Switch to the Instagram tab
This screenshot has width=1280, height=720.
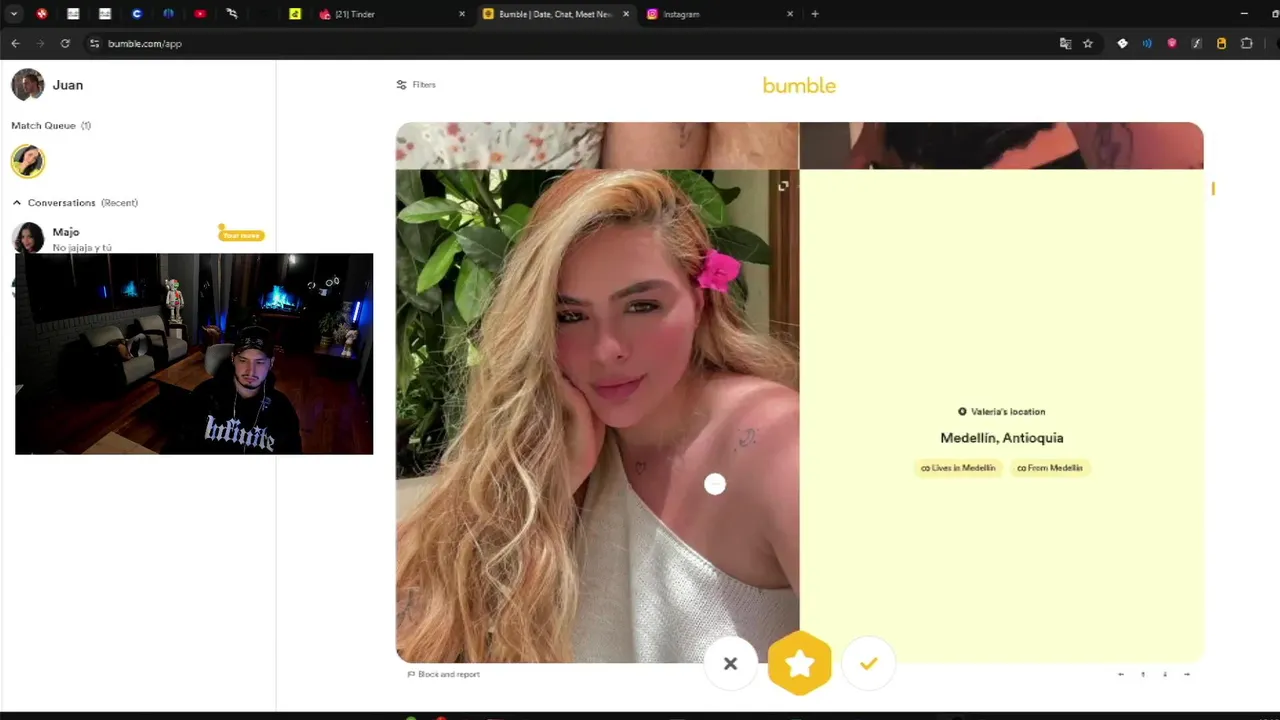[718, 14]
